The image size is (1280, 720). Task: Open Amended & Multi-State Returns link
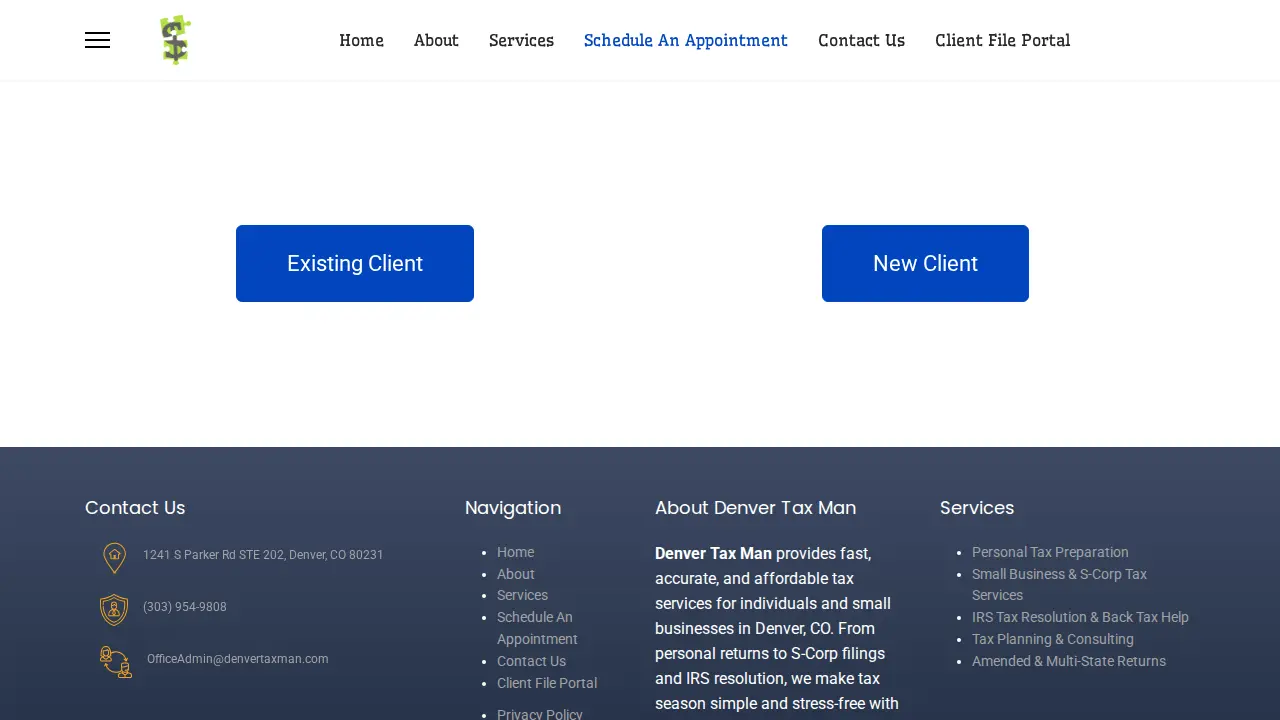(x=1069, y=661)
